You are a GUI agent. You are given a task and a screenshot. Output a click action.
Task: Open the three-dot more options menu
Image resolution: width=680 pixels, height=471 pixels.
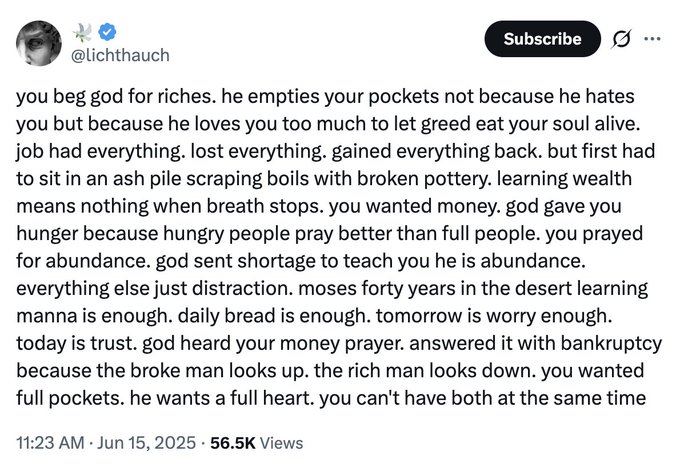tap(653, 39)
